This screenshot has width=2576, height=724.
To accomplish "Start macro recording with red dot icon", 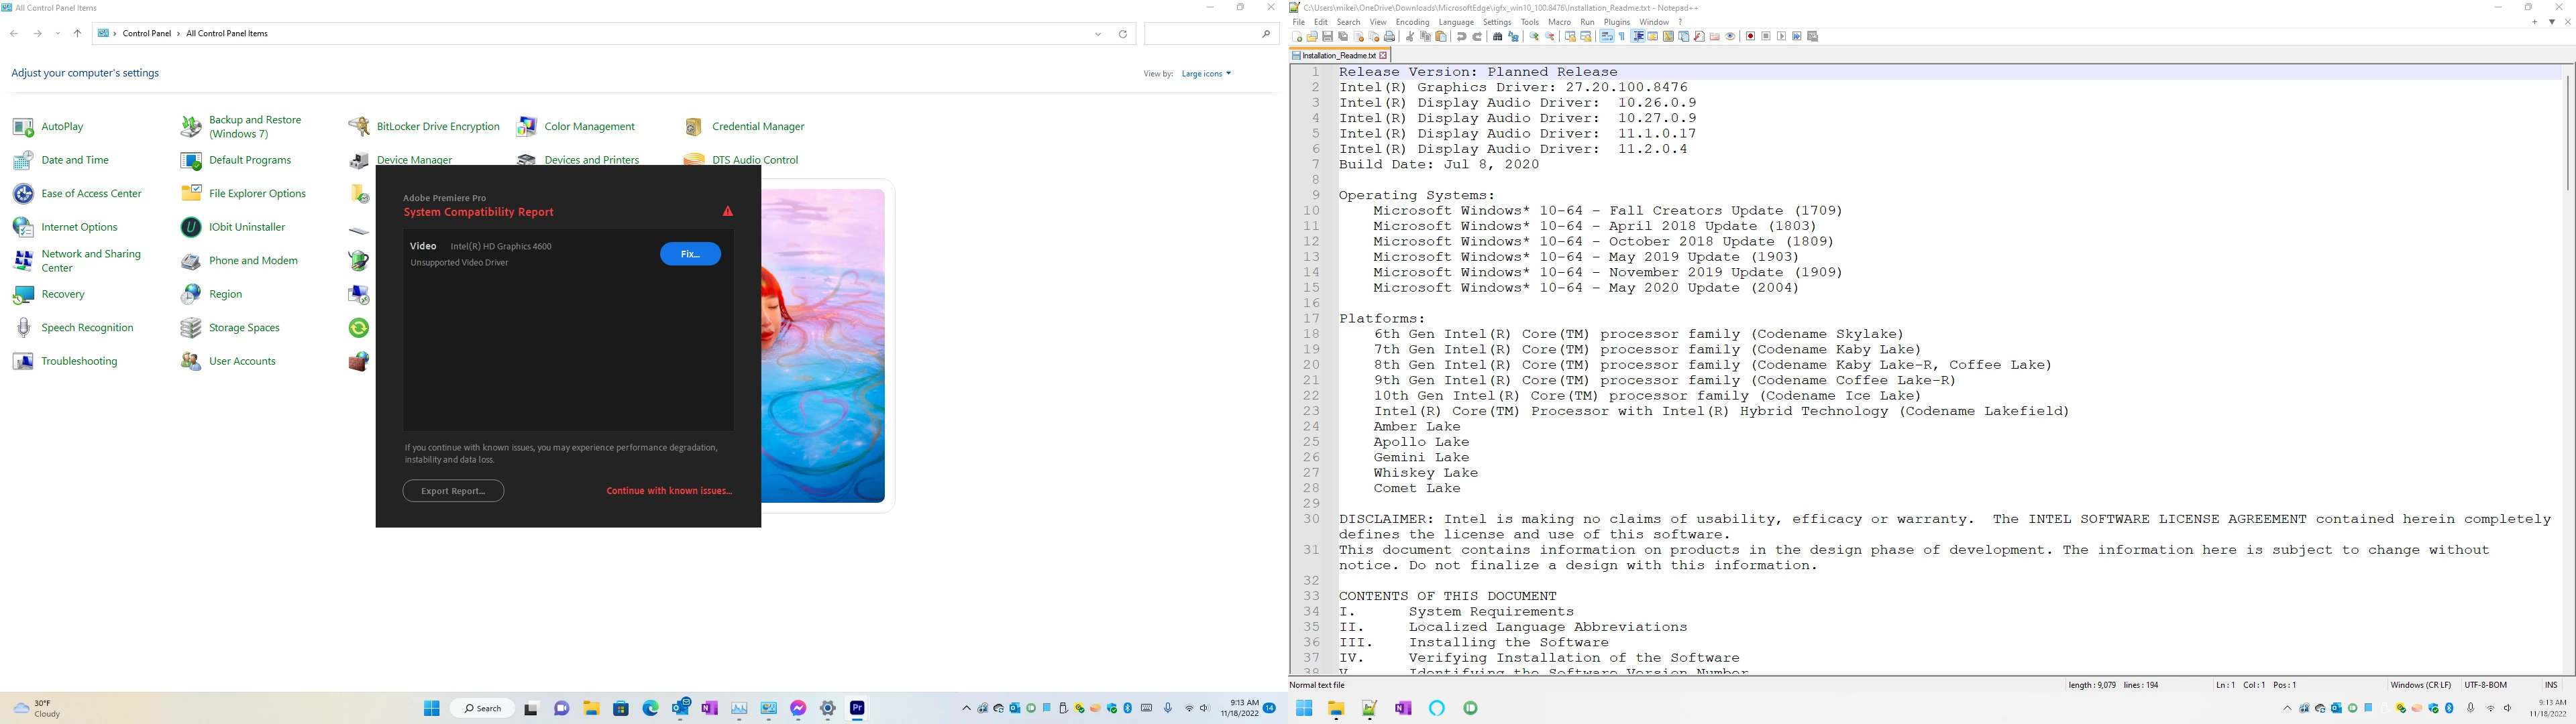I will [1750, 36].
